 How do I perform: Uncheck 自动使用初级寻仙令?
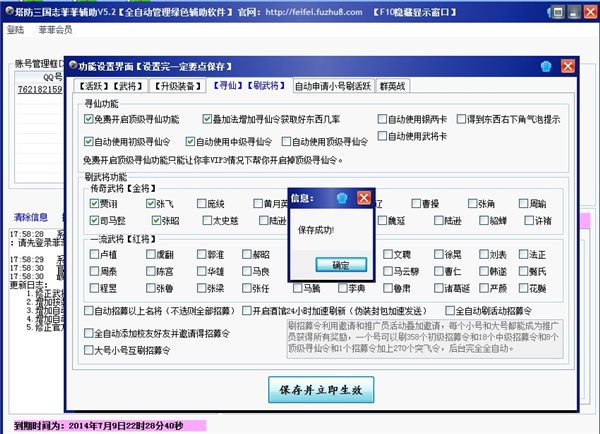tap(88, 142)
